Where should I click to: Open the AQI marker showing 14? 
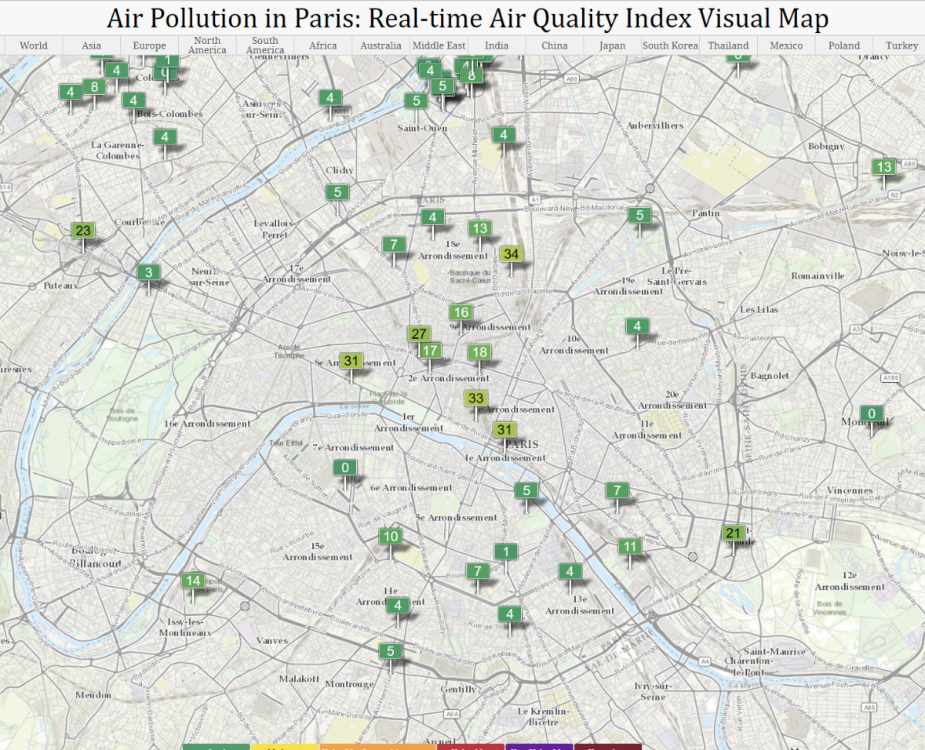(x=193, y=581)
